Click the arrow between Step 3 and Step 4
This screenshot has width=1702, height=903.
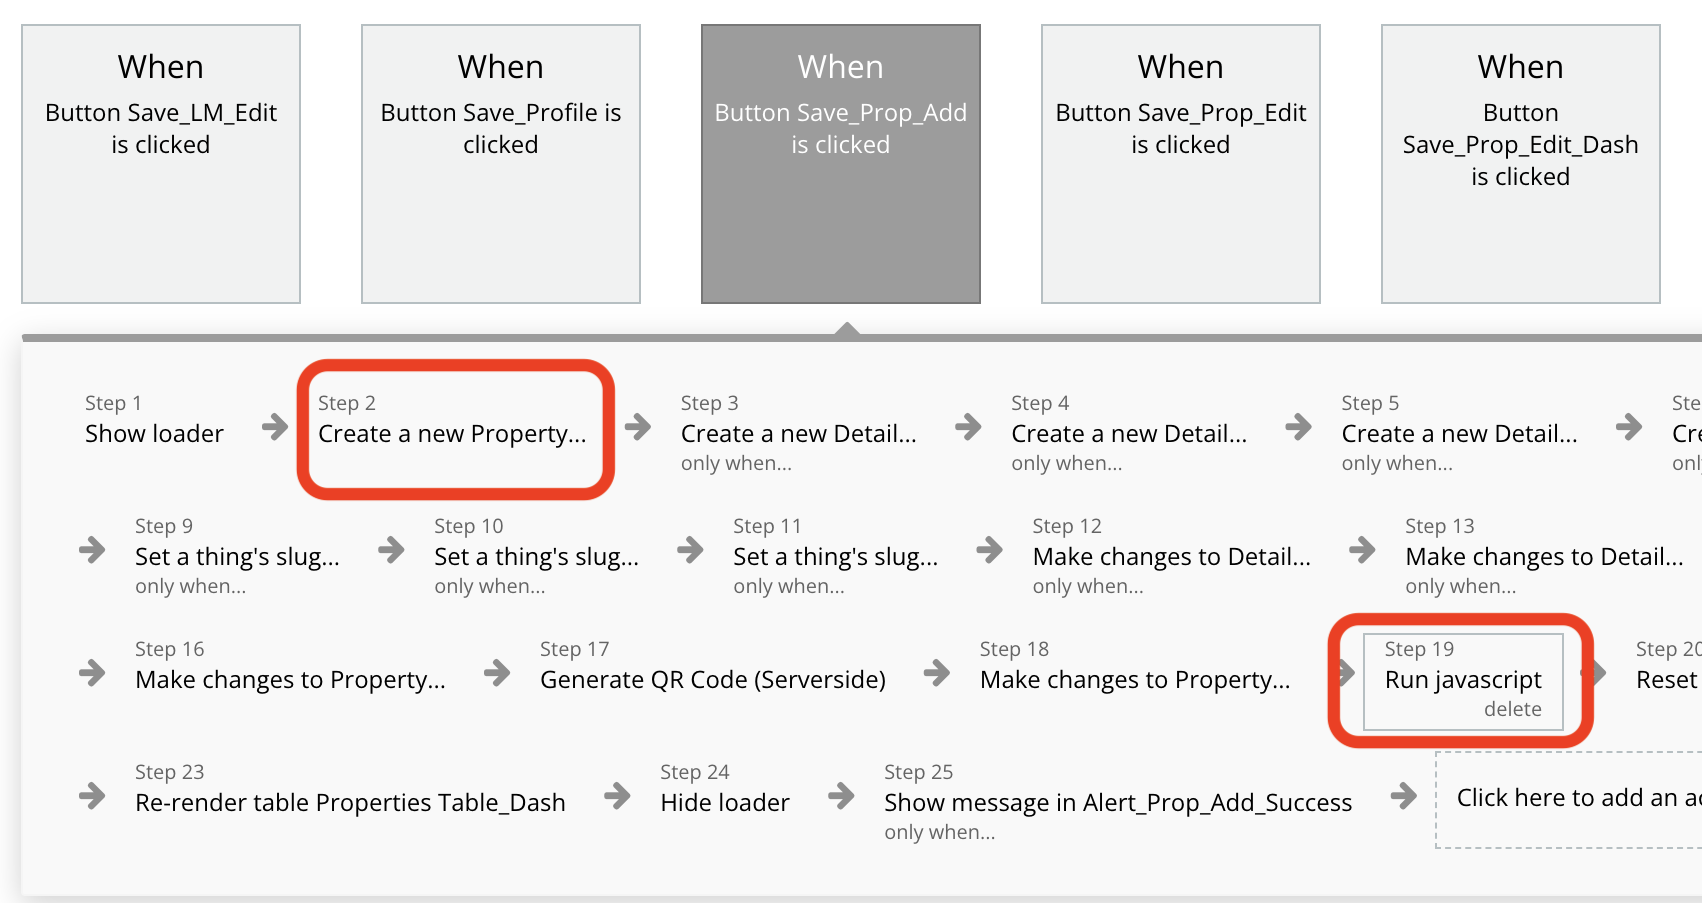tap(967, 428)
